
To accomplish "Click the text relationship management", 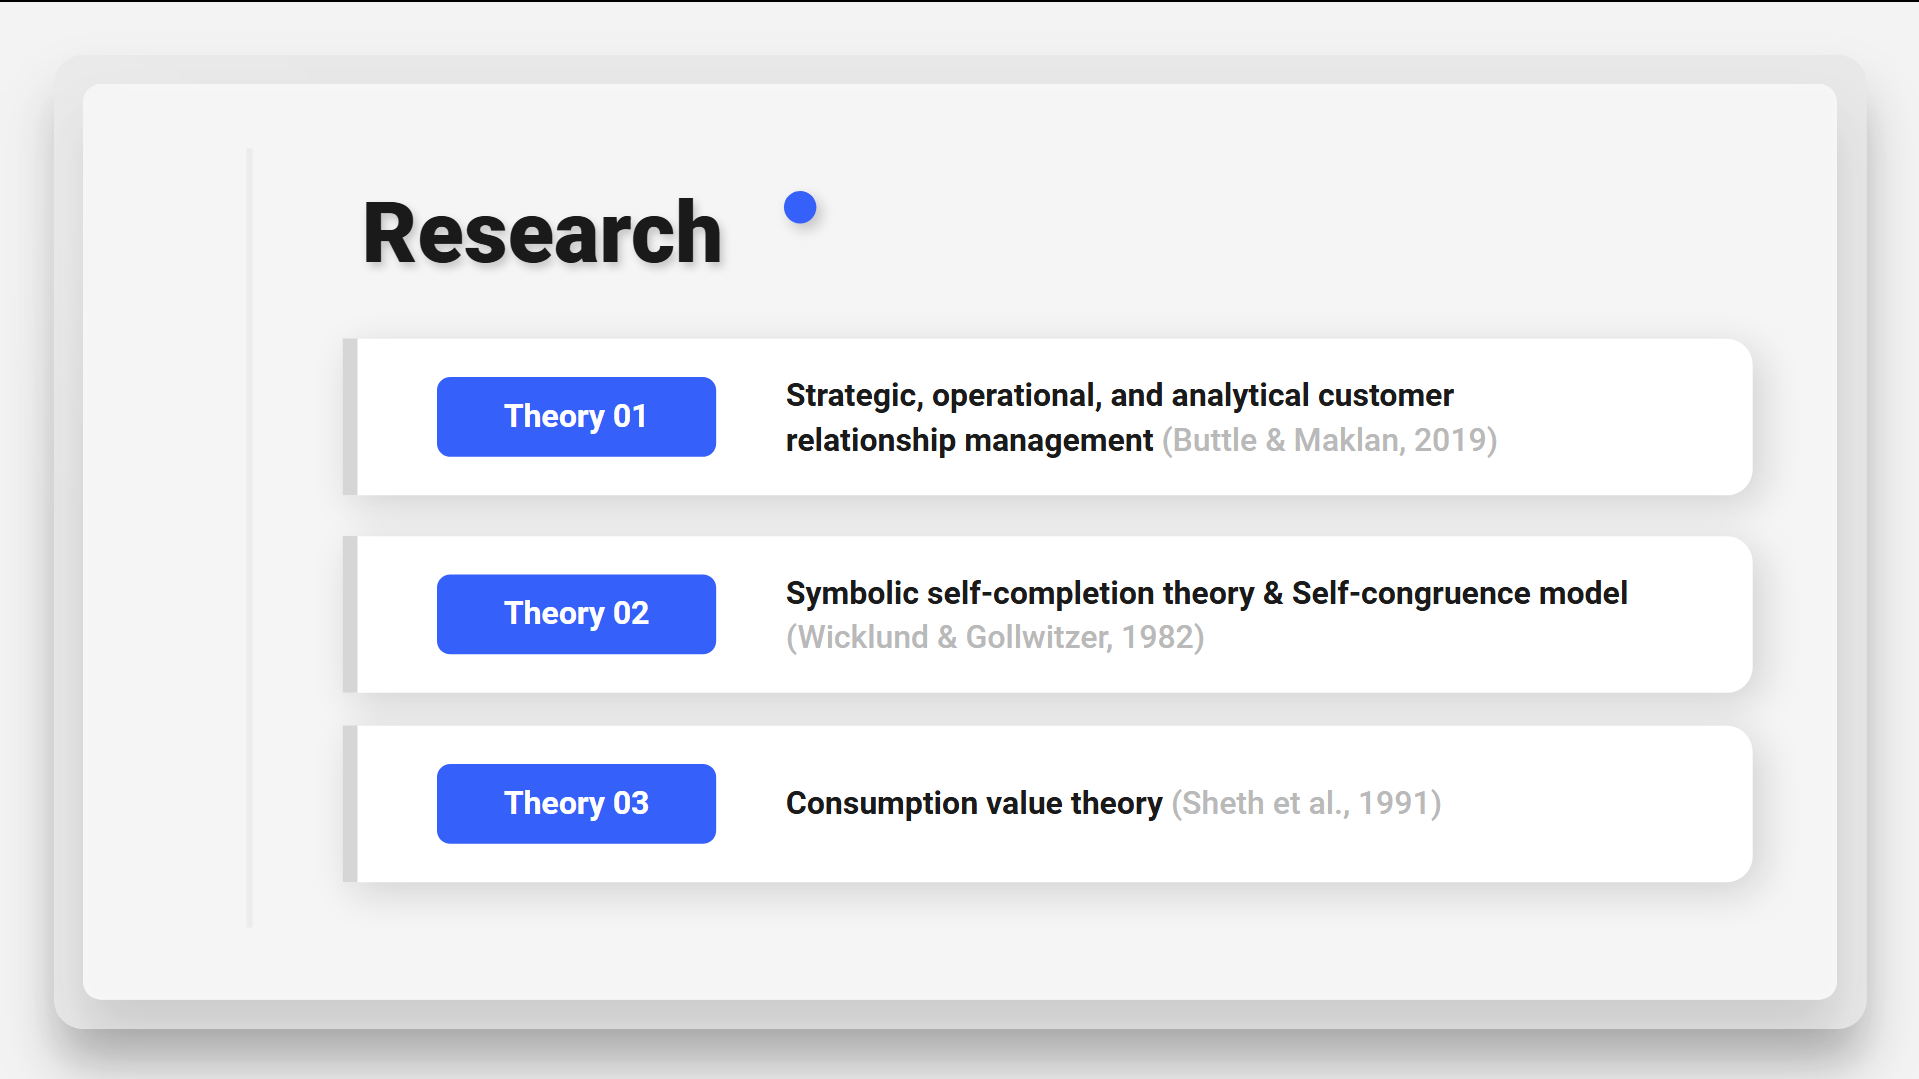I will click(x=969, y=440).
